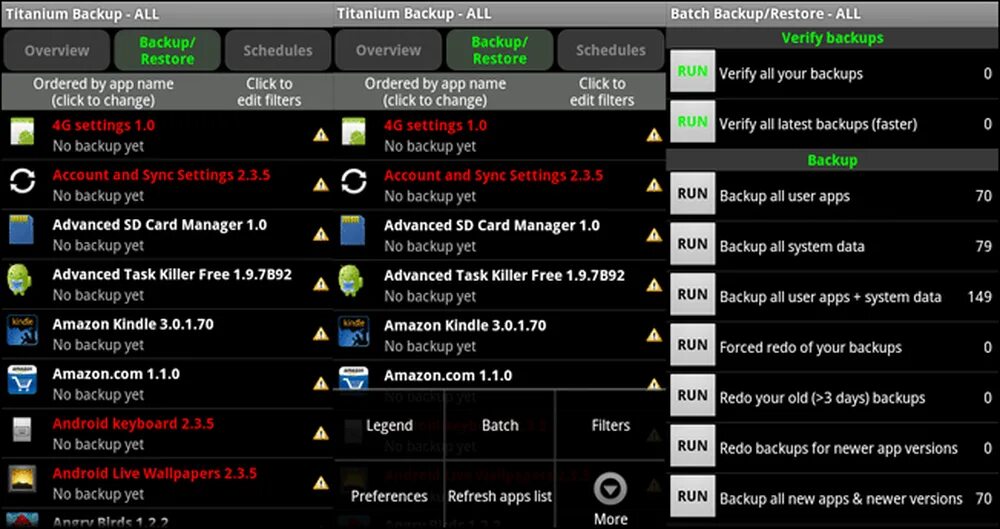
Task: Click Advanced SD Card Manager icon in menu screen
Action: (x=353, y=231)
